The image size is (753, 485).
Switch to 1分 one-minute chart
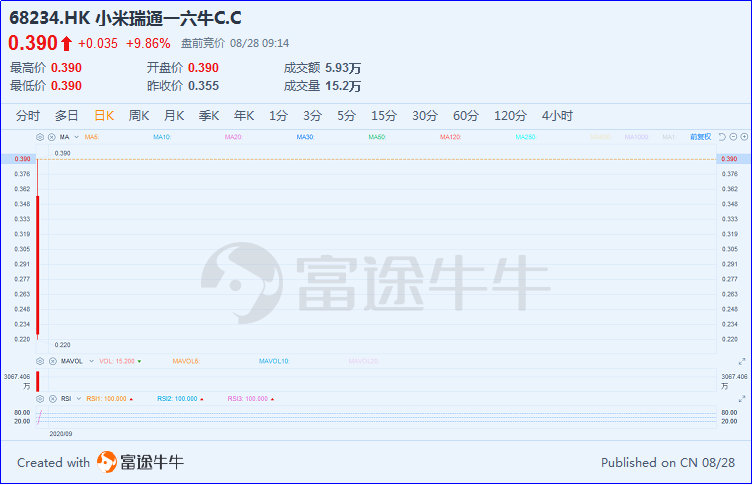point(278,116)
